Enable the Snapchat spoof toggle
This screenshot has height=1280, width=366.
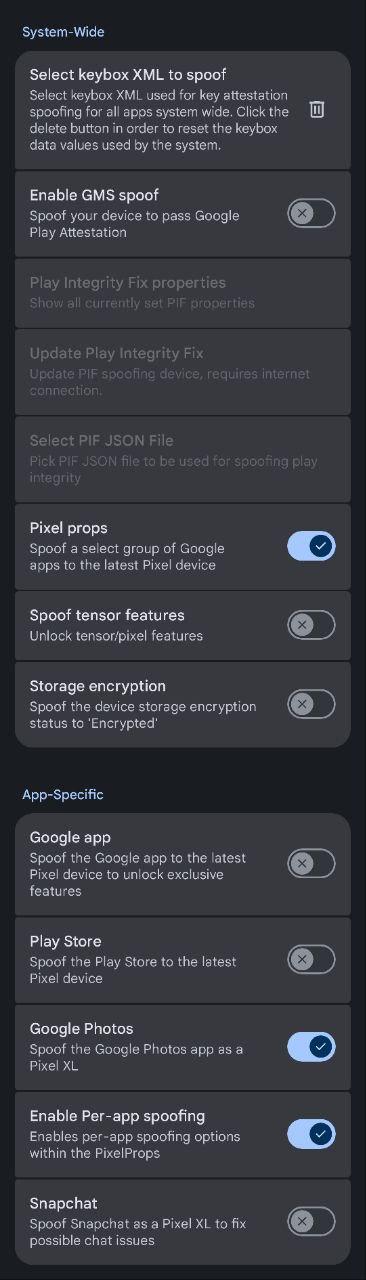click(311, 1221)
